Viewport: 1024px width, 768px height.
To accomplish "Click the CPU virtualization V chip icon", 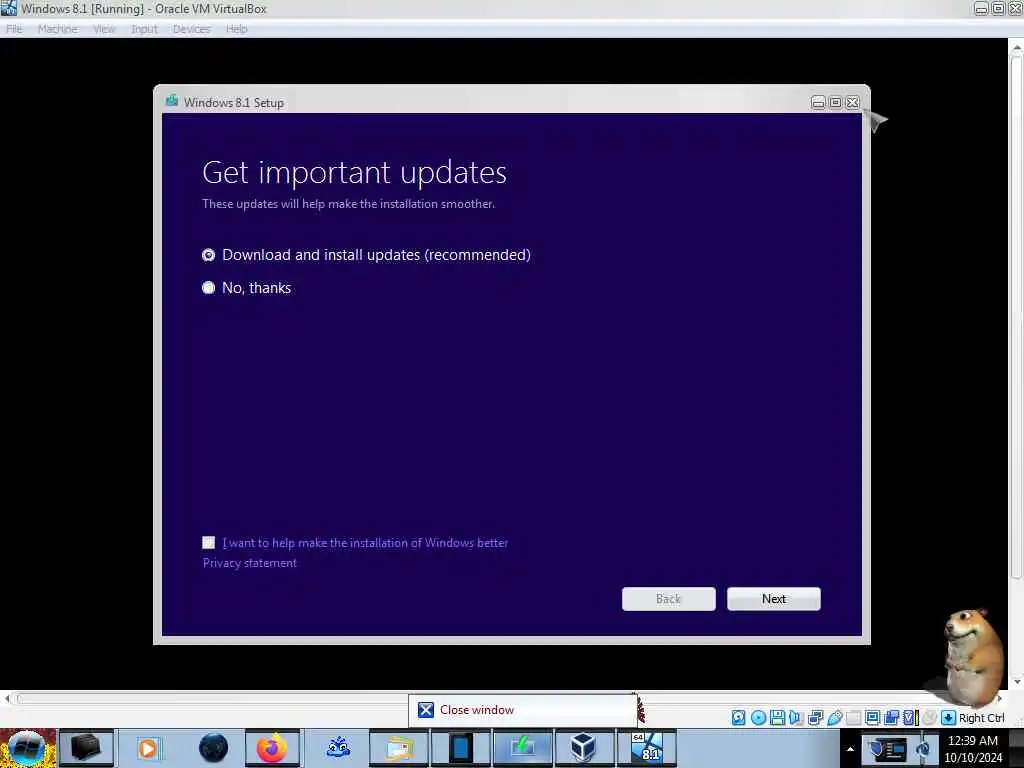I will click(909, 718).
